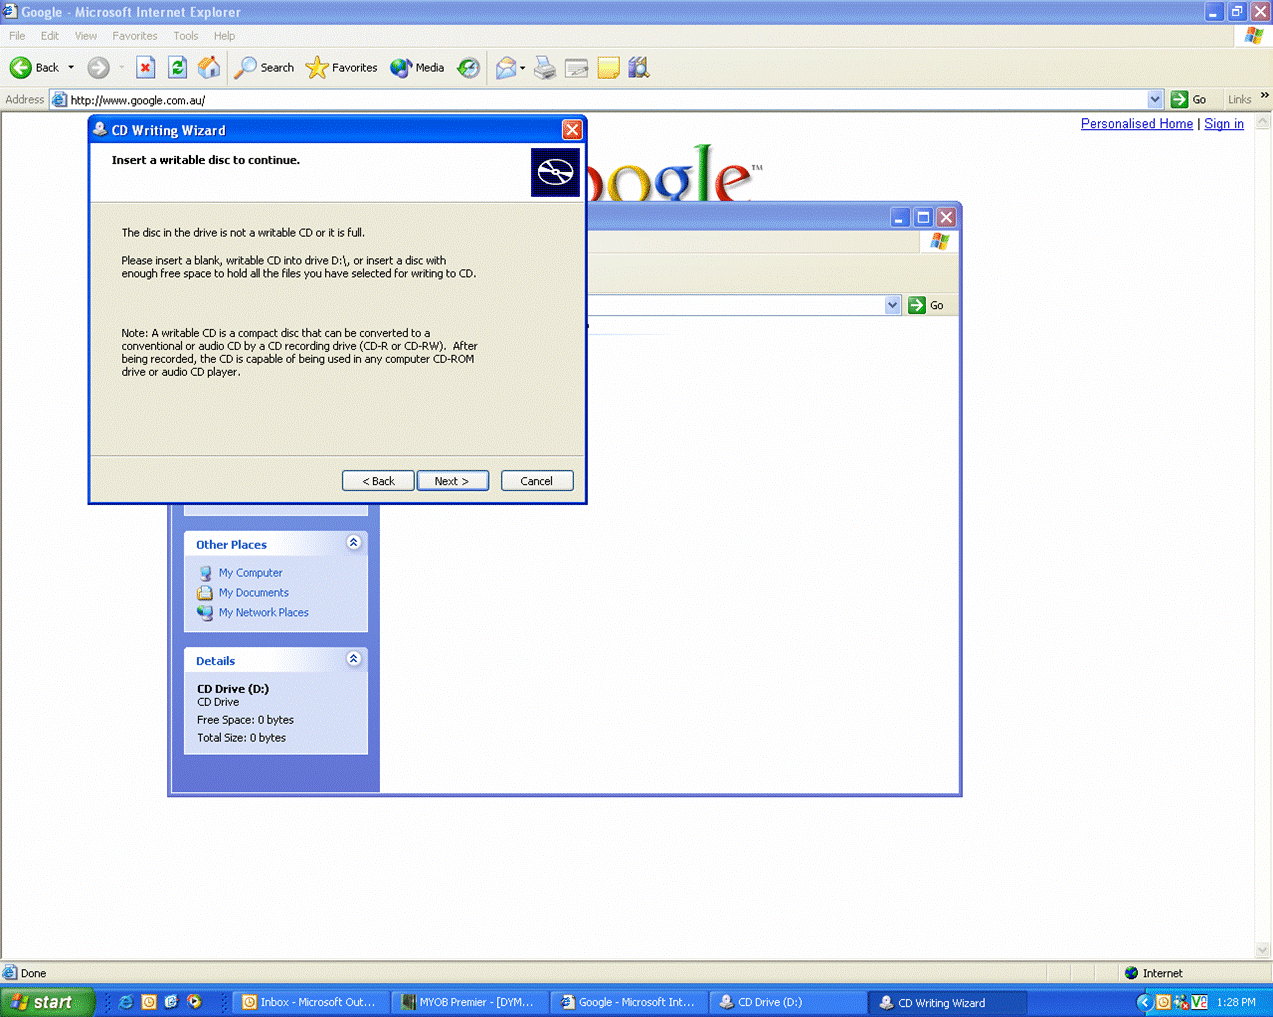The image size is (1273, 1017).
Task: Launch Outlook from quick launch icon
Action: coord(149,1002)
